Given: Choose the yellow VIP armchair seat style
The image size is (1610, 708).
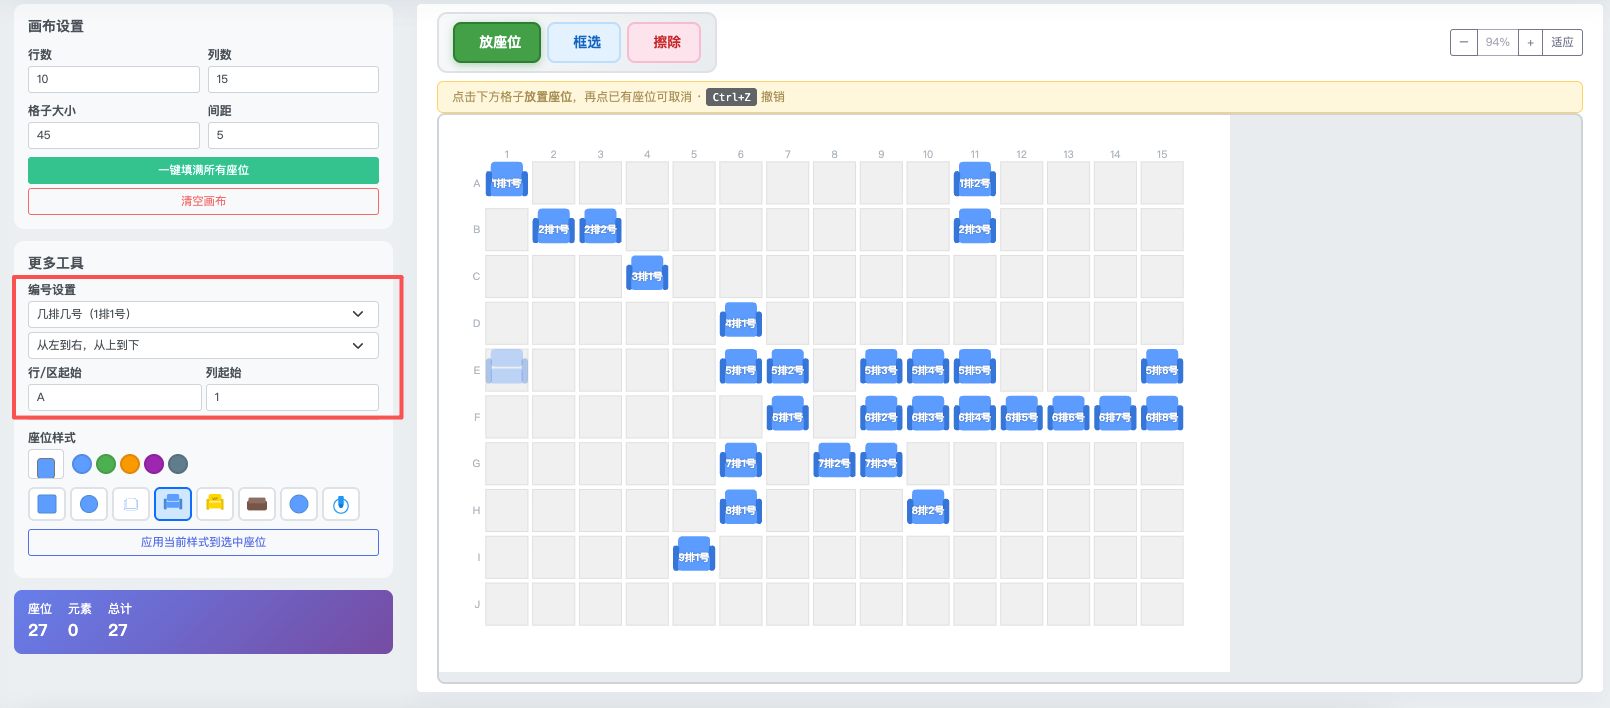Looking at the screenshot, I should pyautogui.click(x=215, y=504).
